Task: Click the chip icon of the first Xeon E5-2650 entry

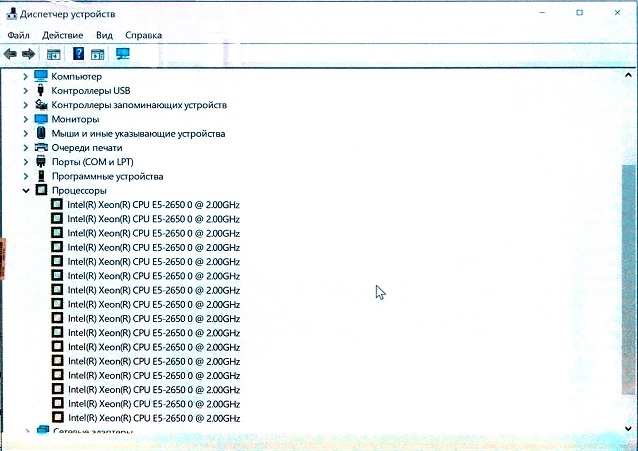Action: (x=57, y=204)
